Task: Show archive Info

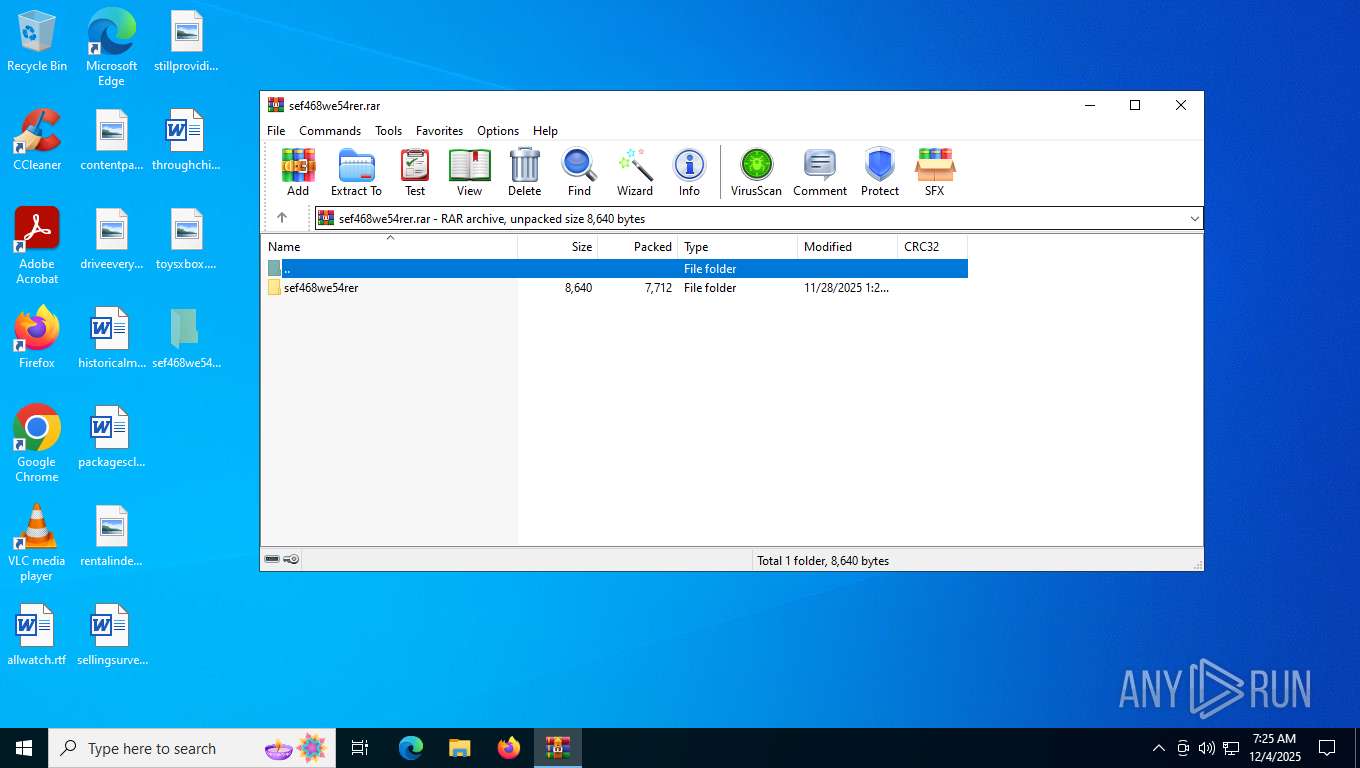Action: pyautogui.click(x=689, y=172)
